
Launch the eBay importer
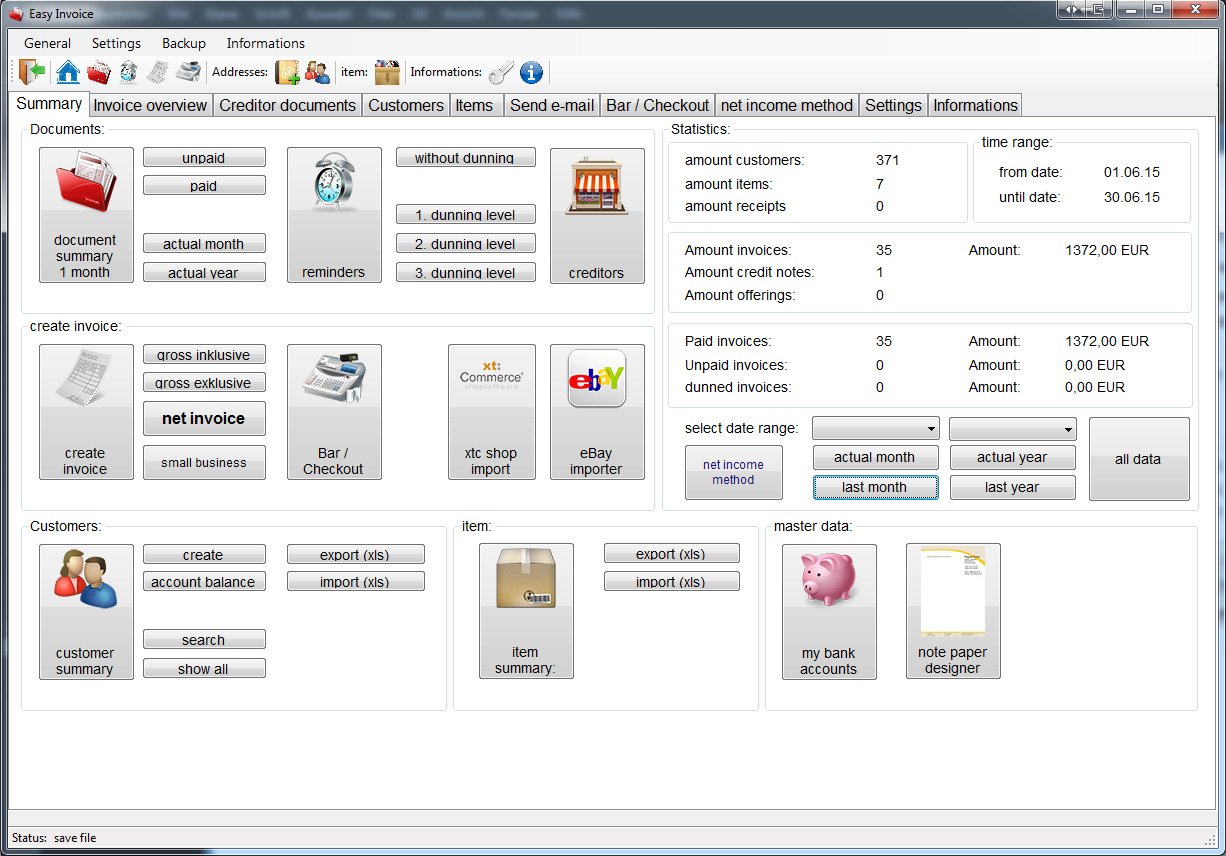coord(597,412)
